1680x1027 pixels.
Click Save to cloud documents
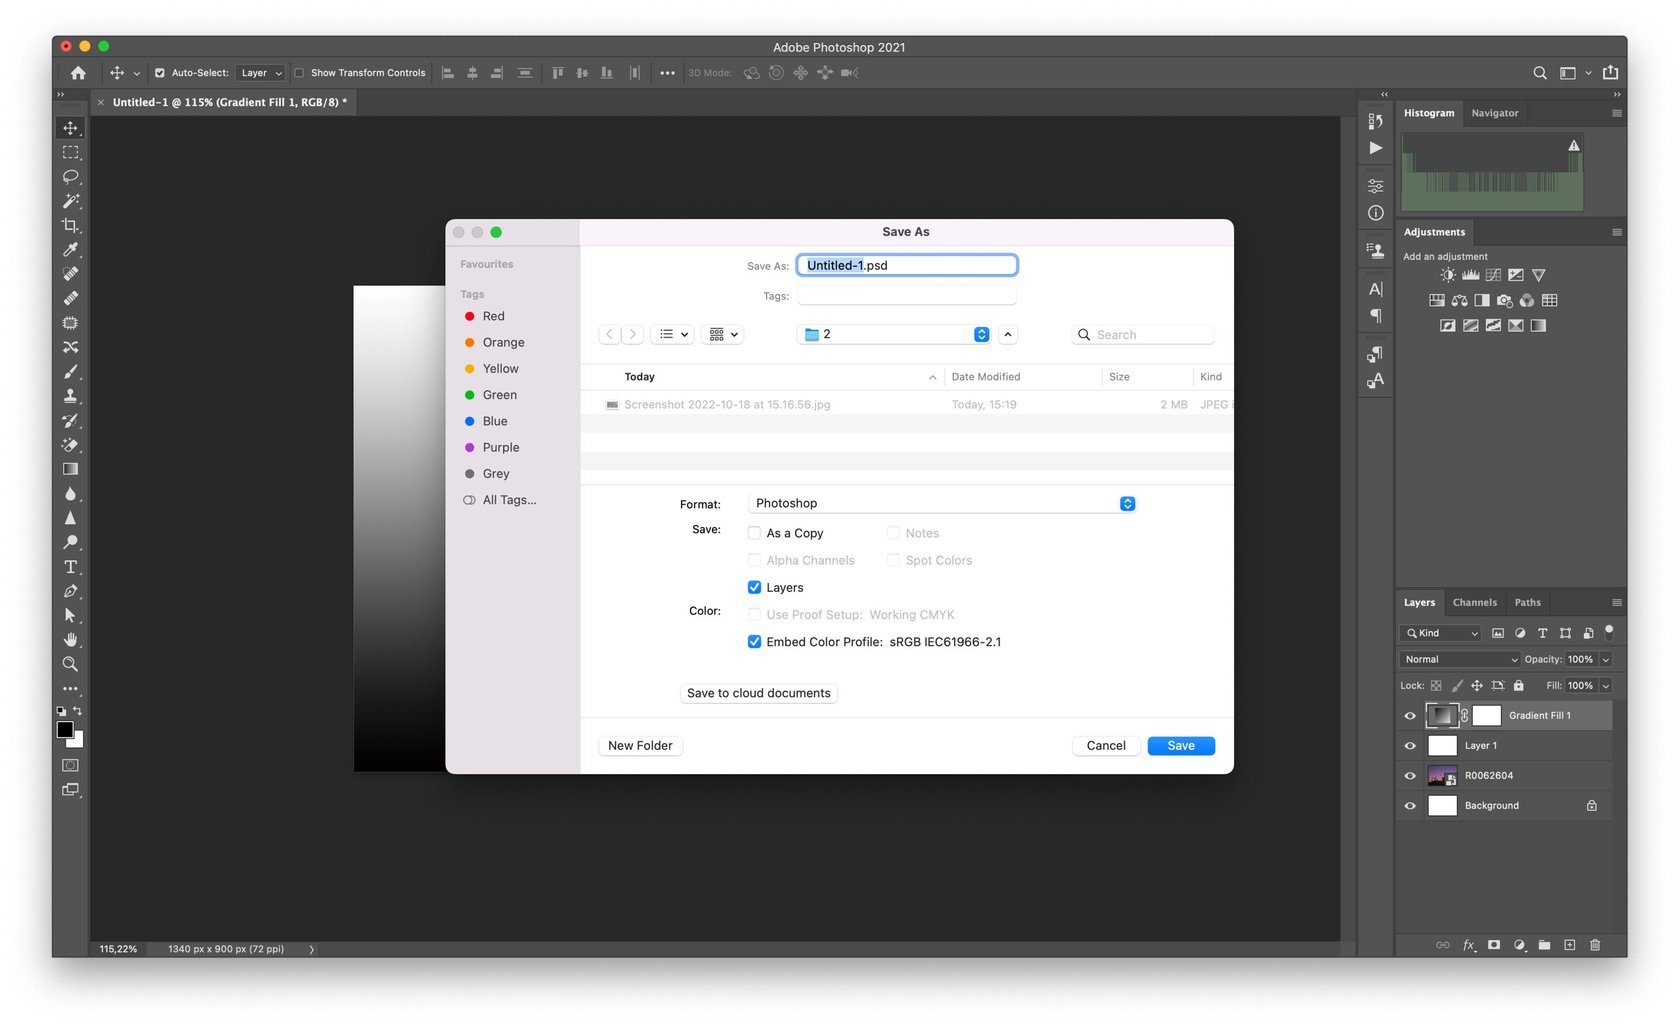click(x=758, y=693)
